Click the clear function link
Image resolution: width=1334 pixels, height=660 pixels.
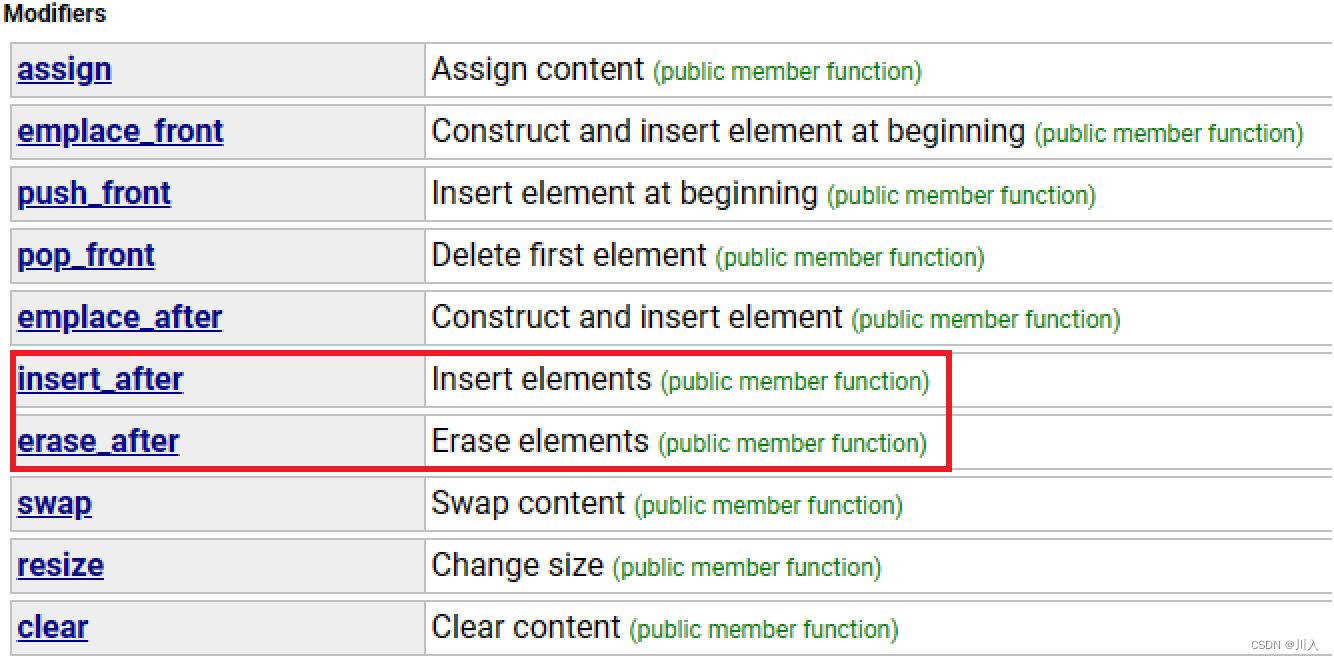pos(52,628)
